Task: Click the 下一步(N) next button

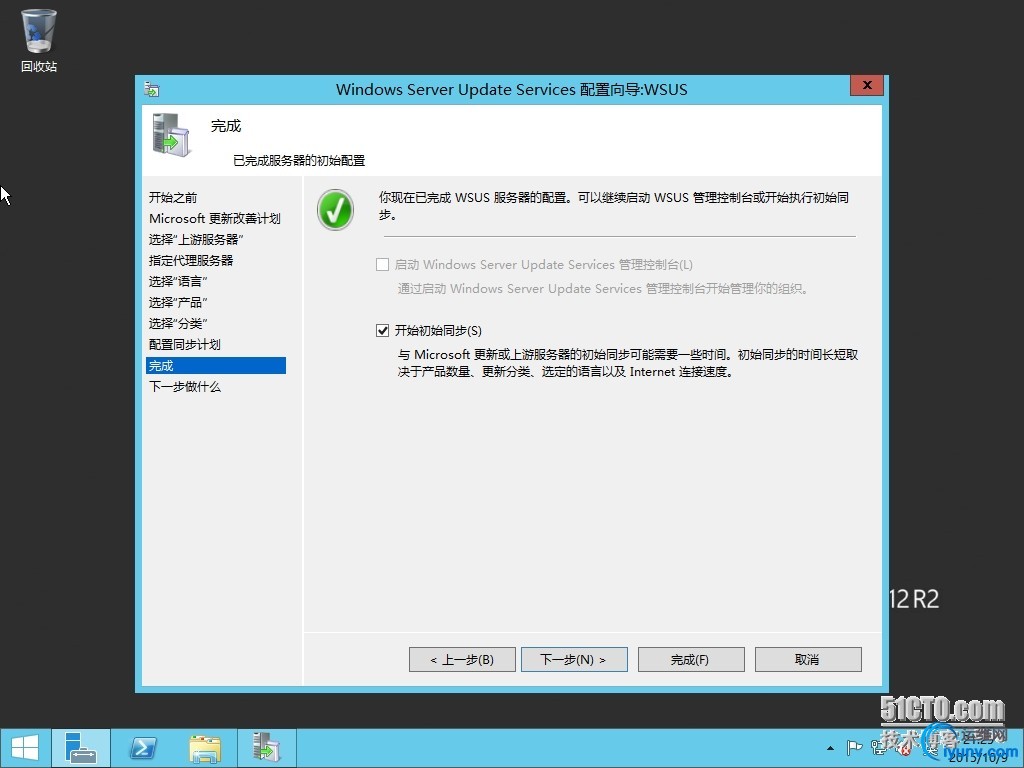Action: point(574,660)
